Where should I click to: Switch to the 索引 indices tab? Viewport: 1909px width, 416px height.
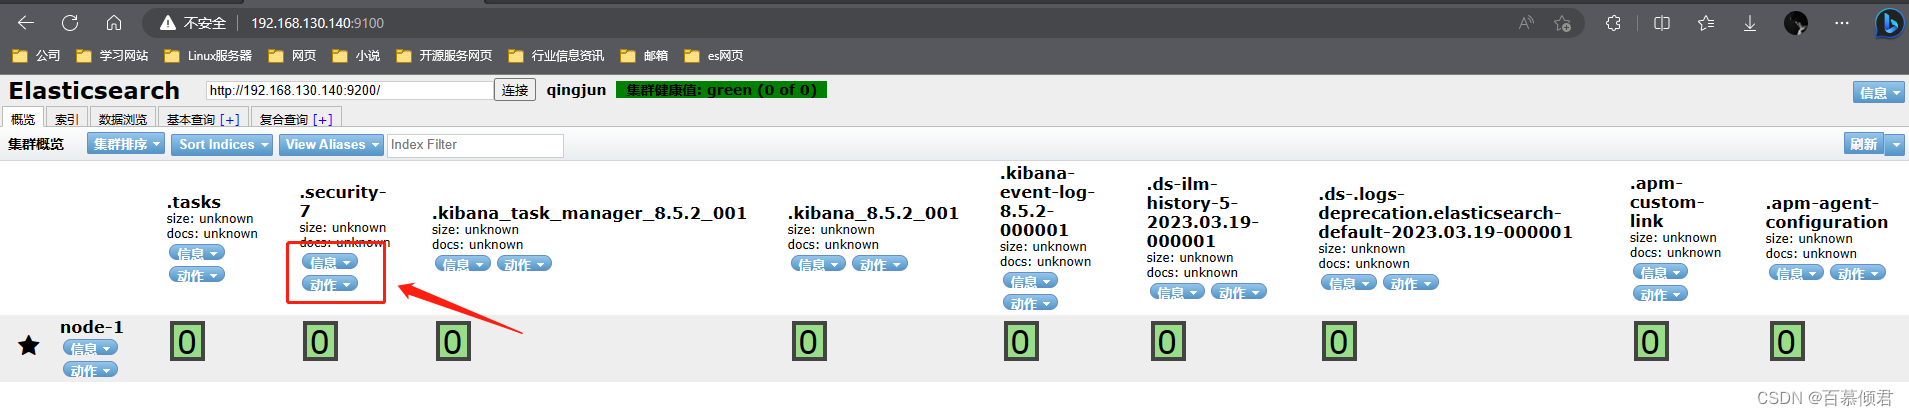[x=67, y=119]
